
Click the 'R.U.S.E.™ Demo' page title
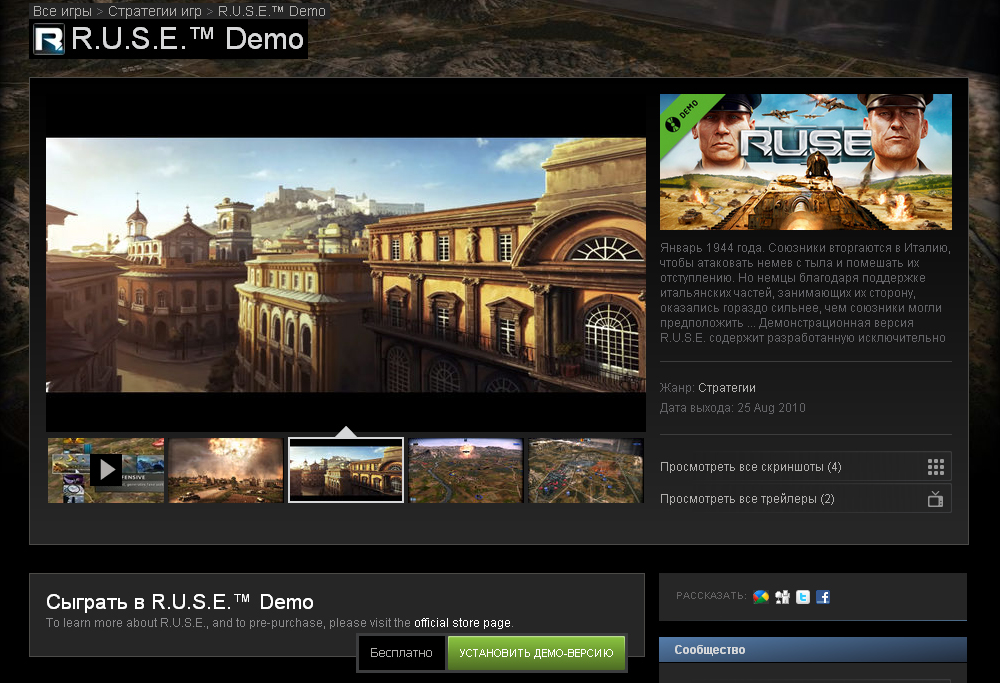[188, 39]
